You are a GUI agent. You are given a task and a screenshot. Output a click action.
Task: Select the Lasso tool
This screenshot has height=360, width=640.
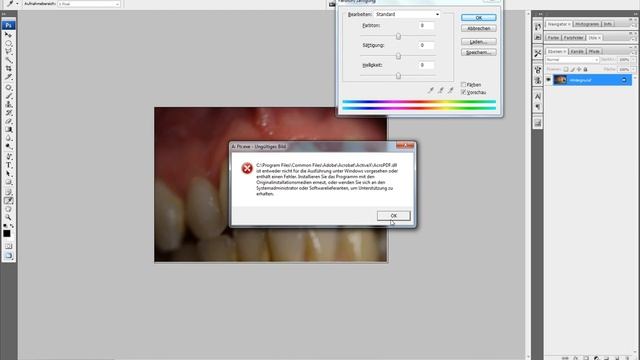pos(8,52)
